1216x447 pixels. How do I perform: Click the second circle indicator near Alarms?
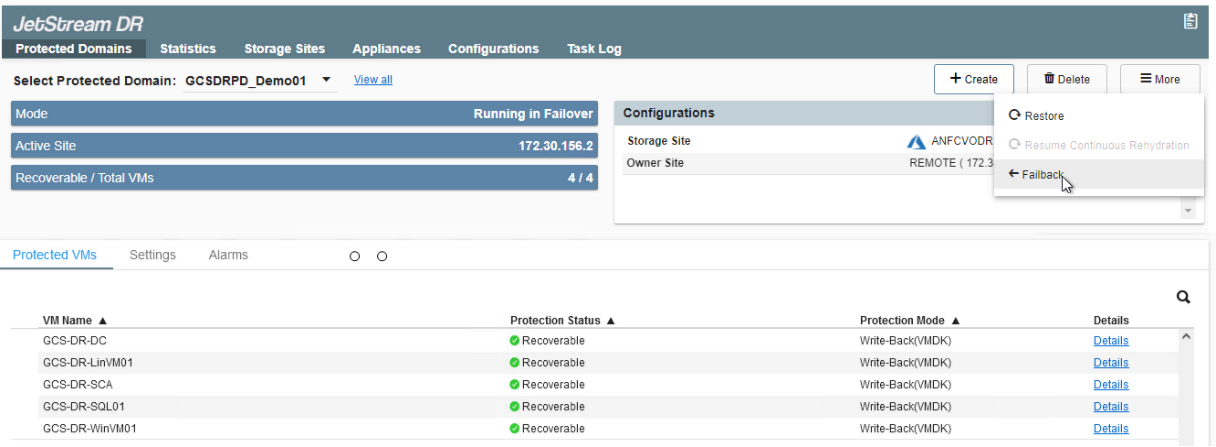[382, 257]
